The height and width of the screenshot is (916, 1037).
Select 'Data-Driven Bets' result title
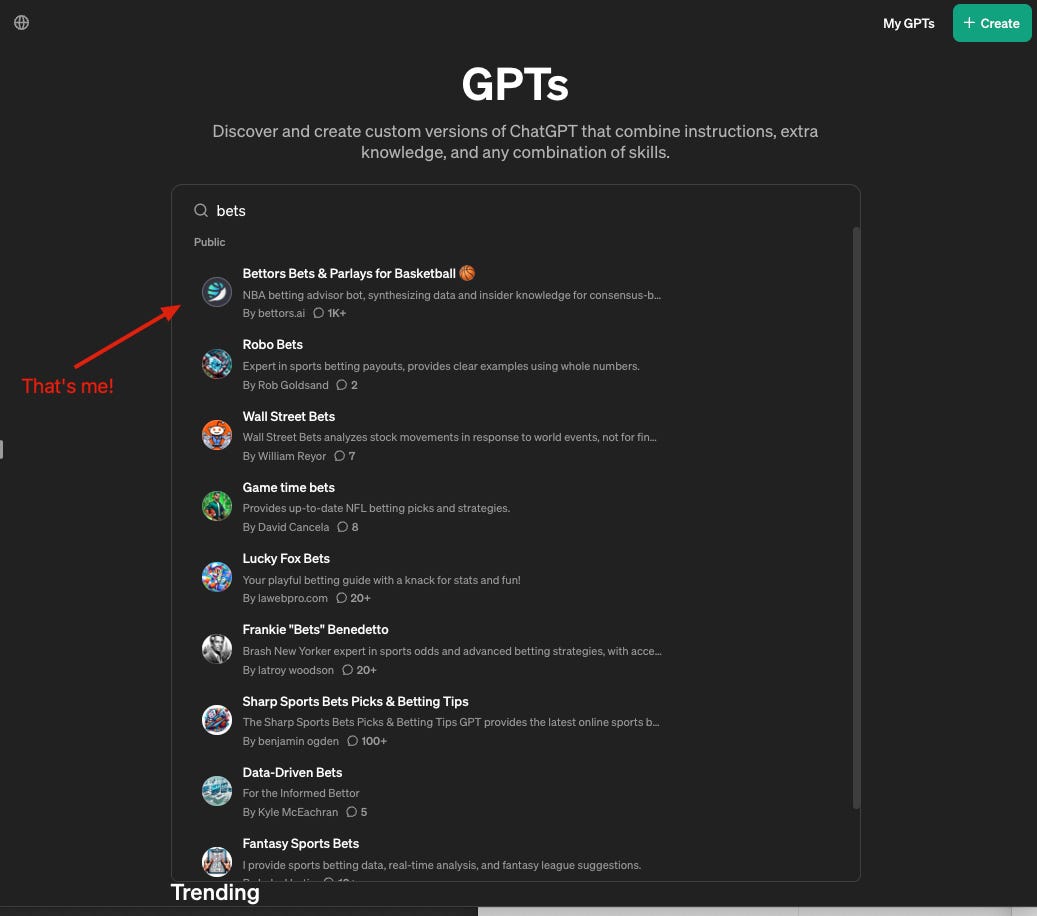[x=292, y=772]
